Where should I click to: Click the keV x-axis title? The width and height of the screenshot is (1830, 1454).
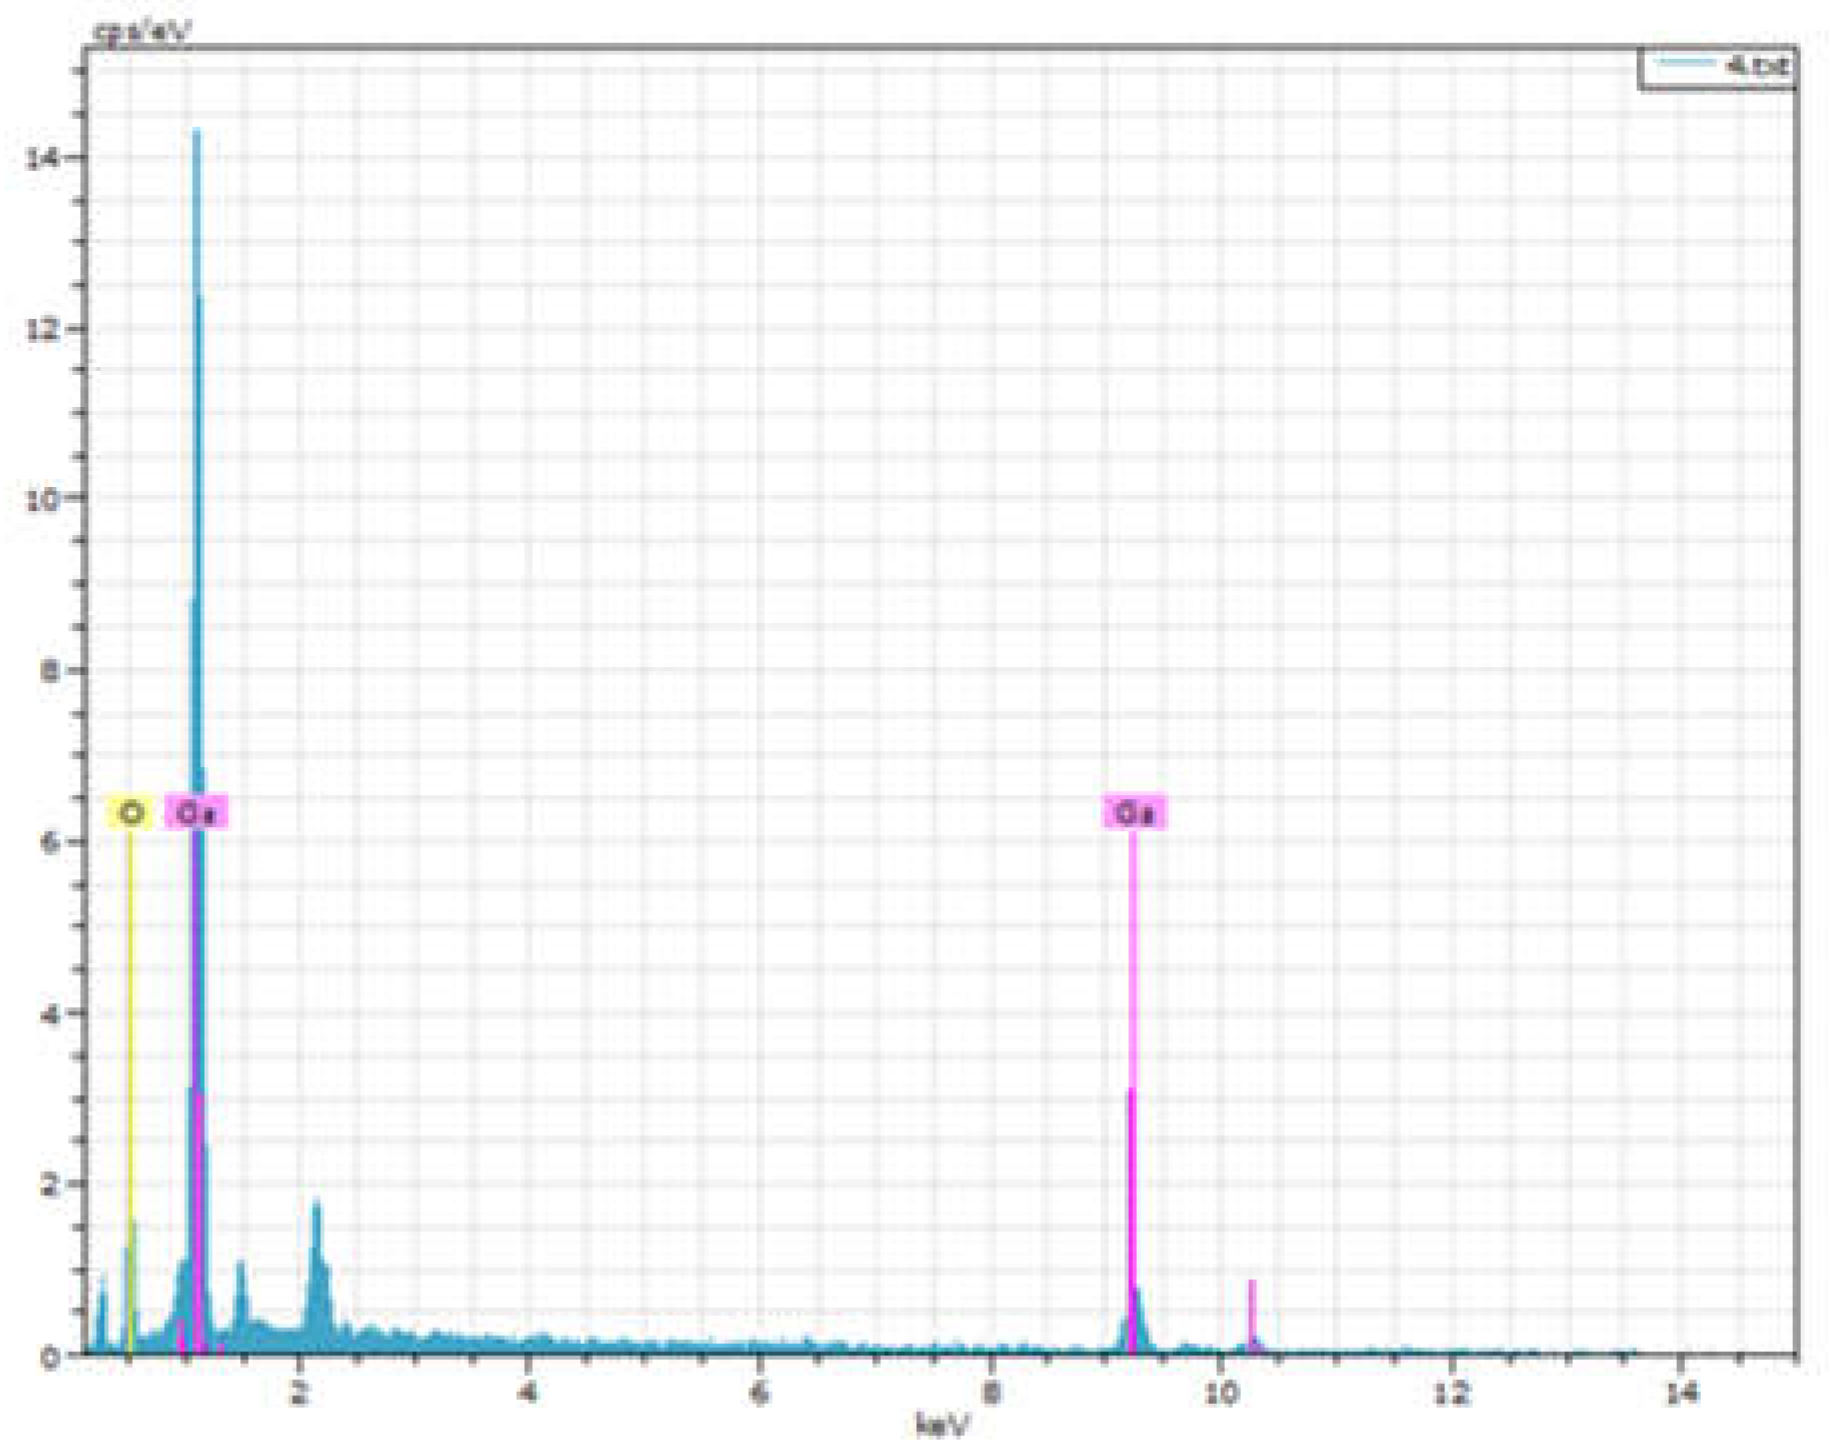coord(941,1426)
